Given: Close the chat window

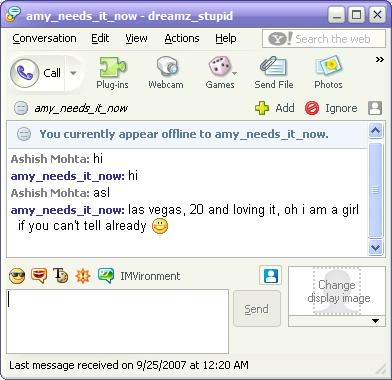Looking at the screenshot, I should coord(377,15).
